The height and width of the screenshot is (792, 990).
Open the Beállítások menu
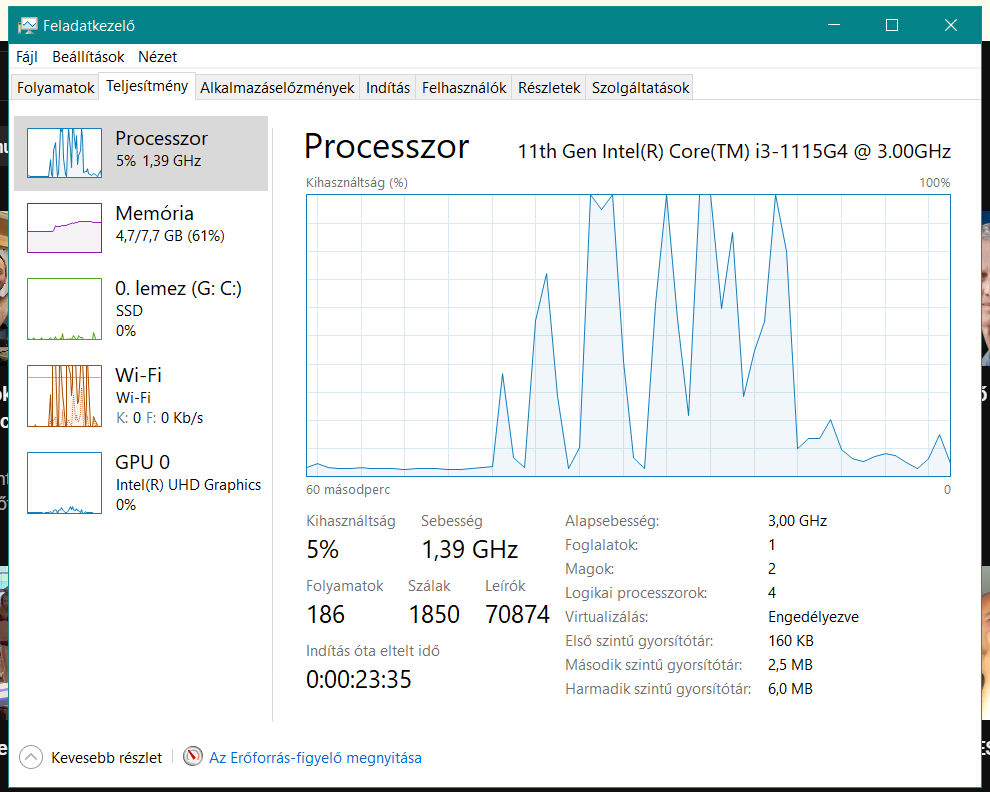[x=88, y=57]
